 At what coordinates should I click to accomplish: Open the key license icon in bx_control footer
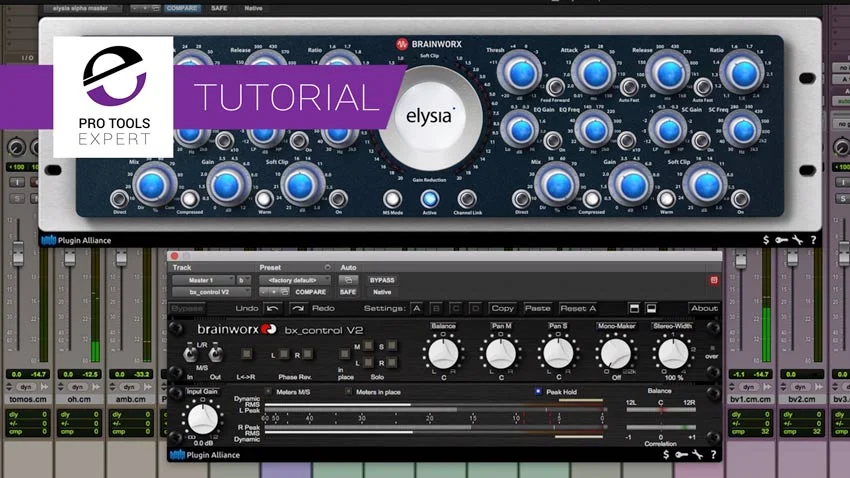681,455
